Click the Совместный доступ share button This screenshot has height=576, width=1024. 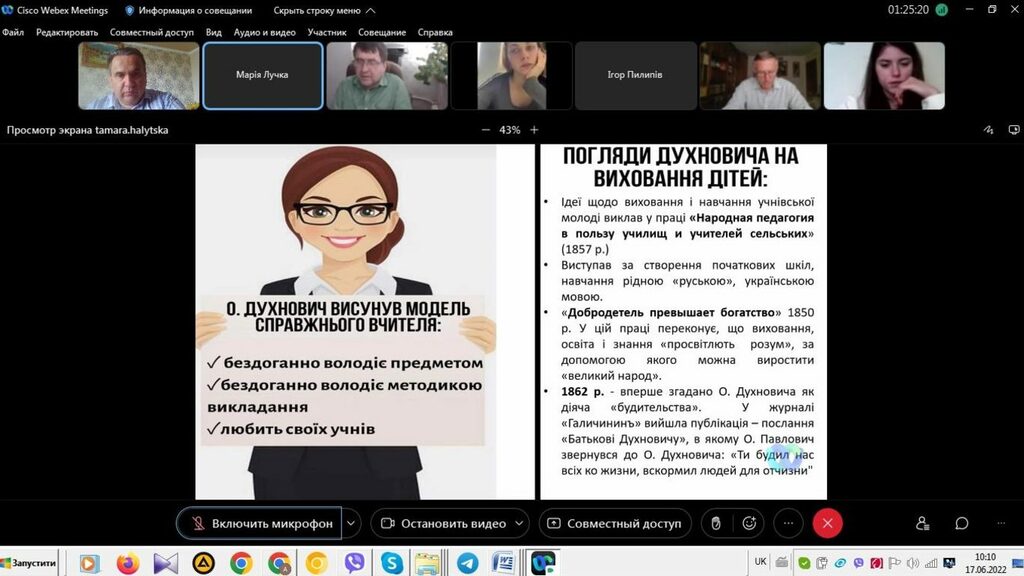(614, 523)
